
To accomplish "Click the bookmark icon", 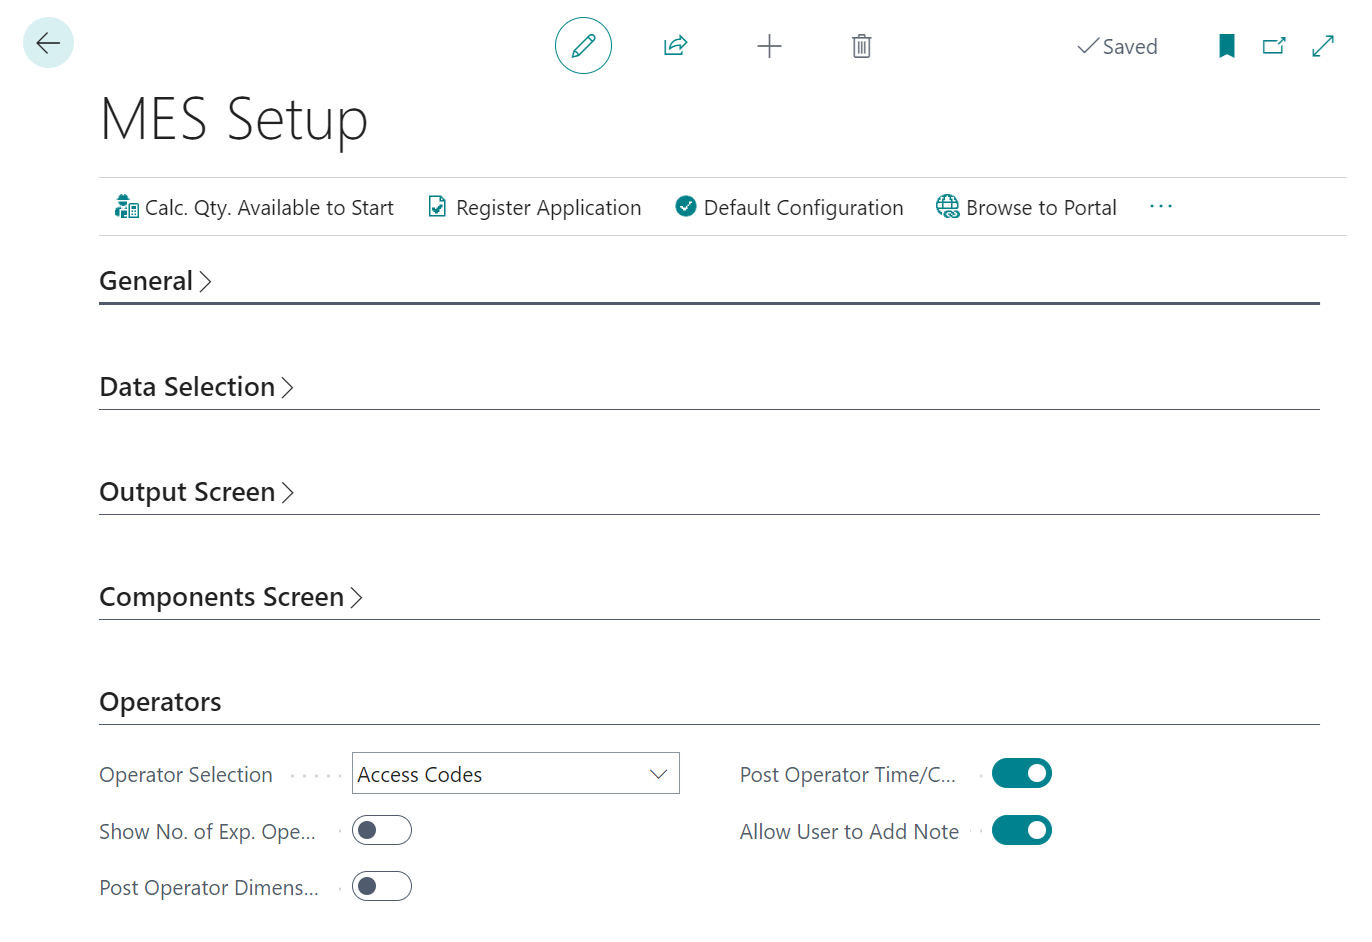I will click(x=1226, y=46).
